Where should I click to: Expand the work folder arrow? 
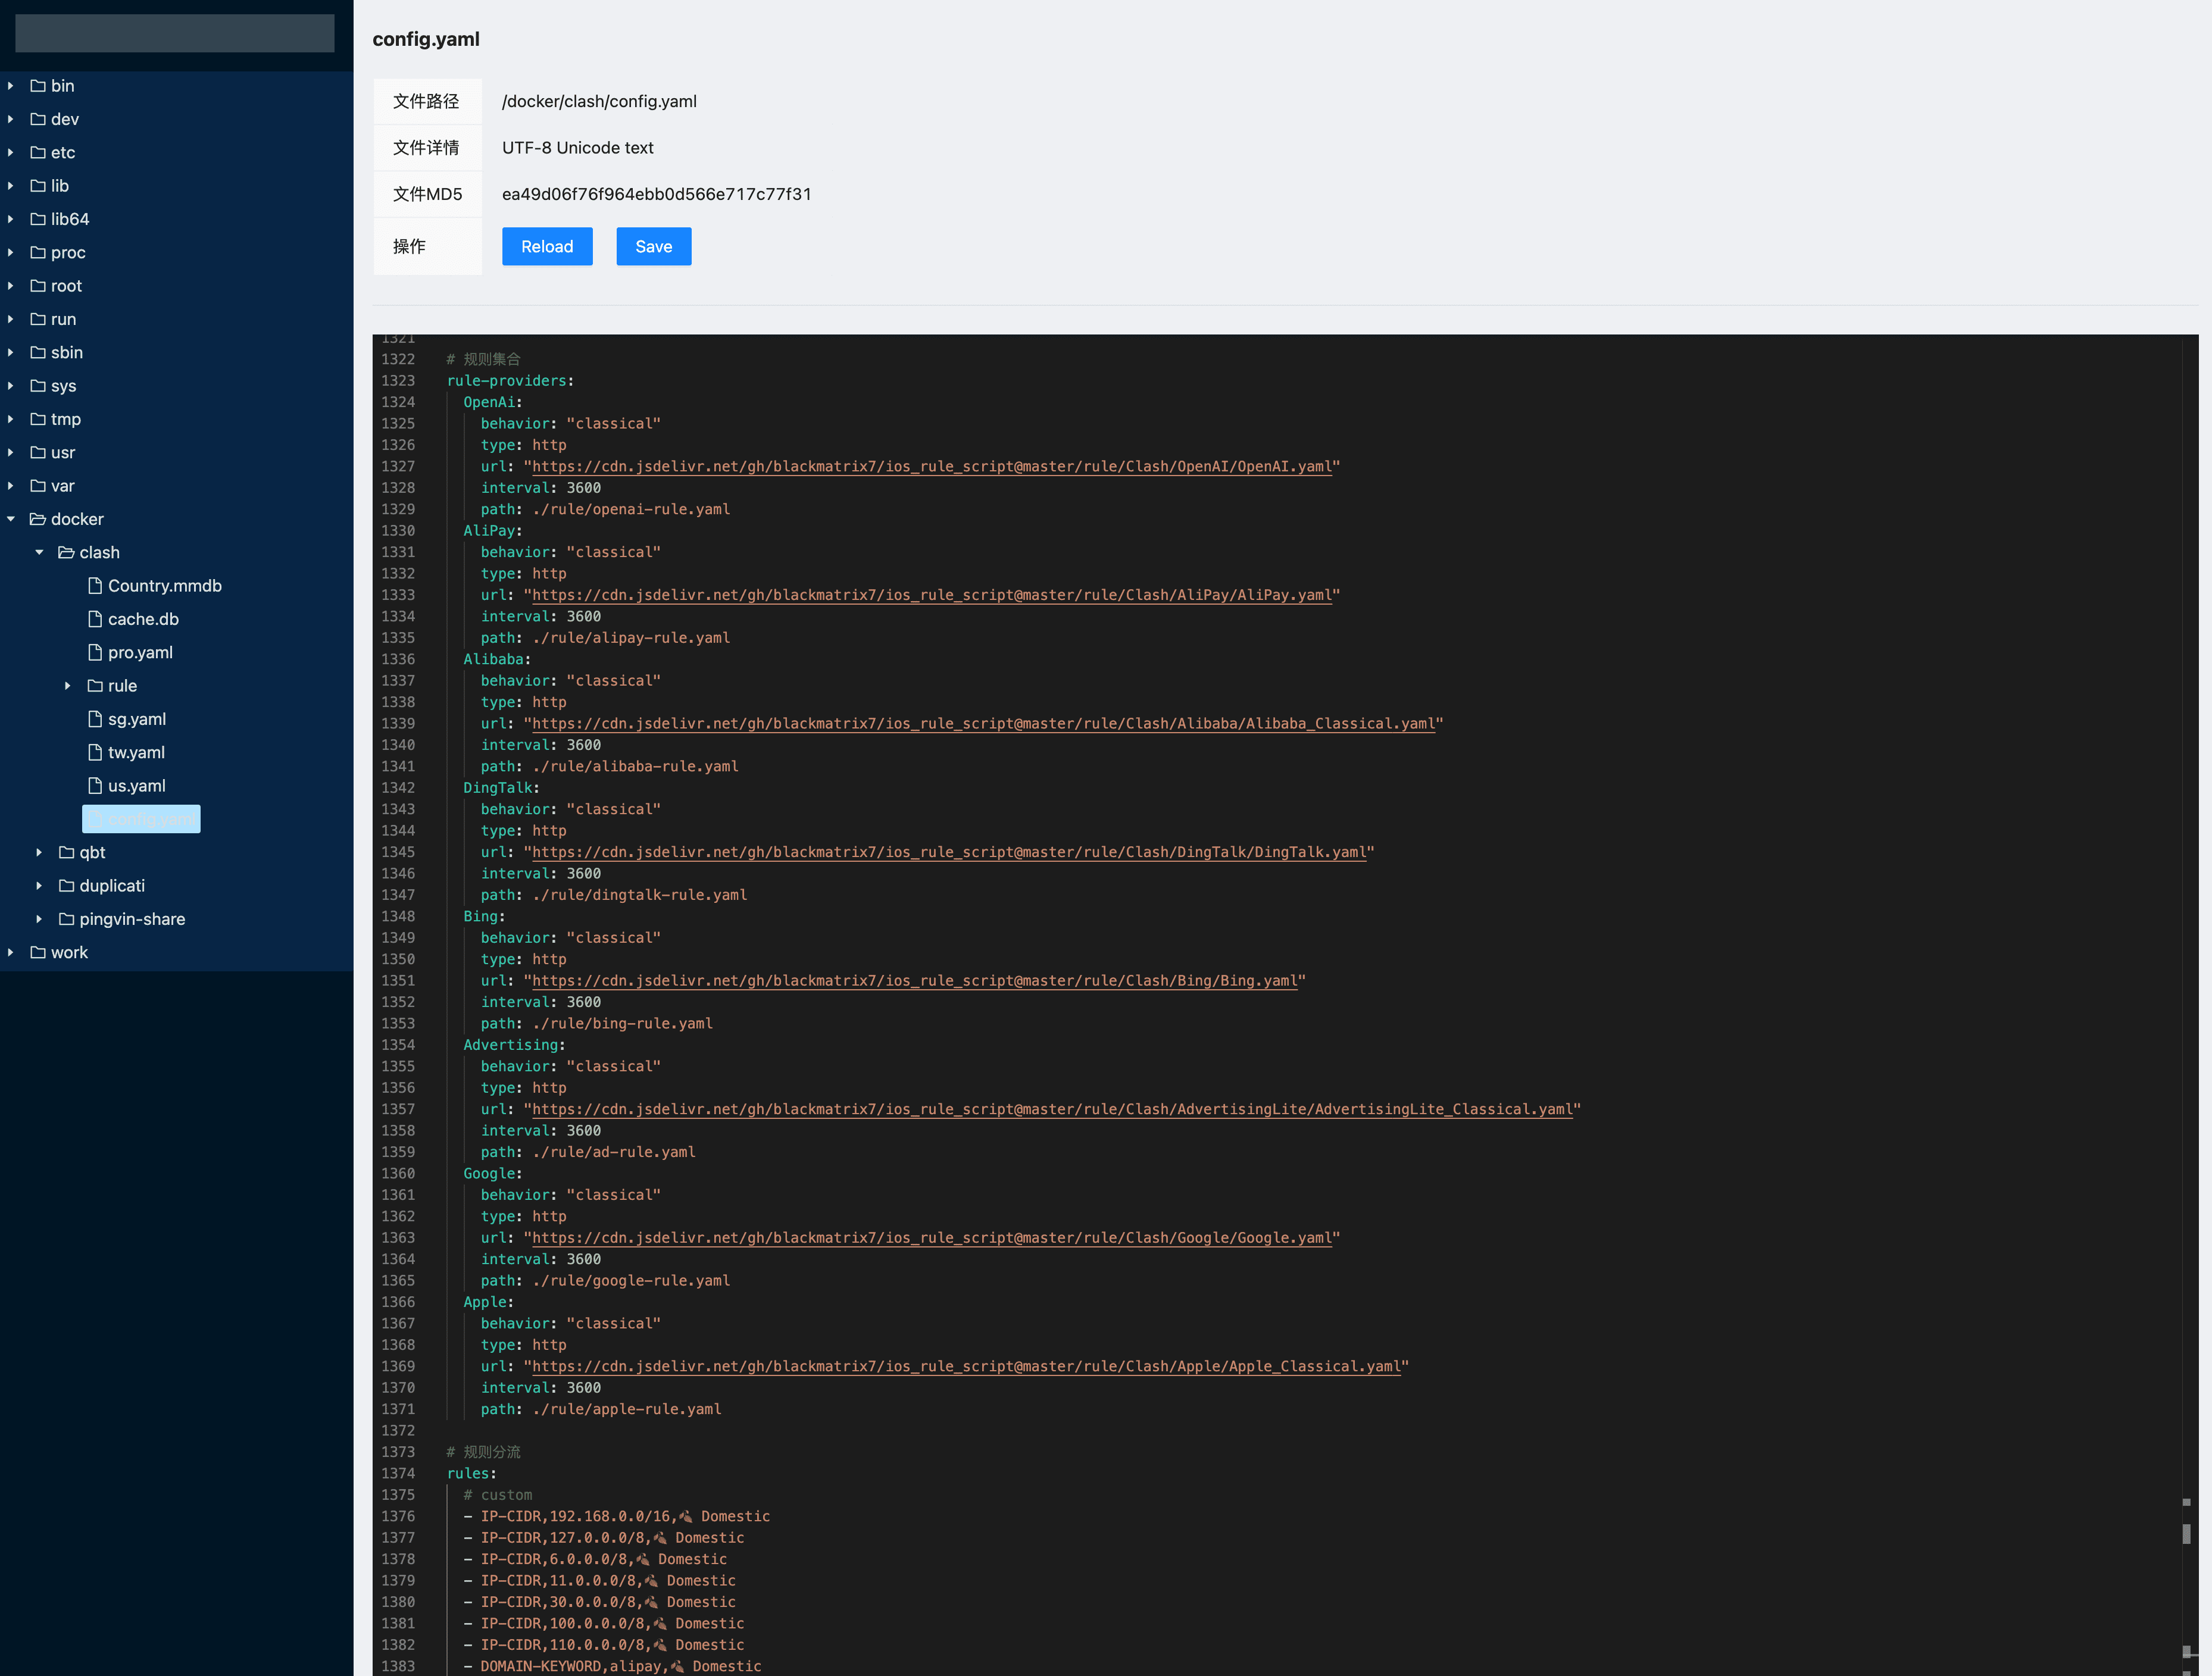[x=11, y=952]
